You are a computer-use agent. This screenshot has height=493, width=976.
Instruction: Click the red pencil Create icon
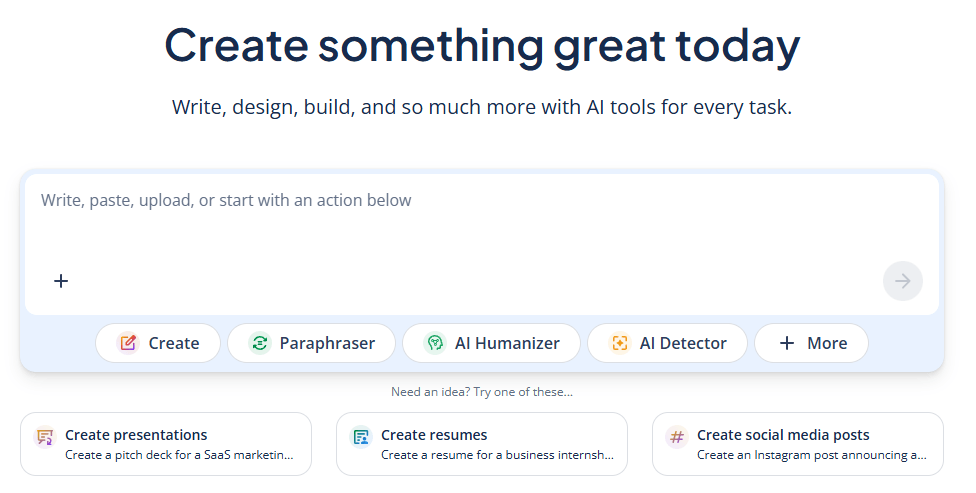(x=128, y=343)
